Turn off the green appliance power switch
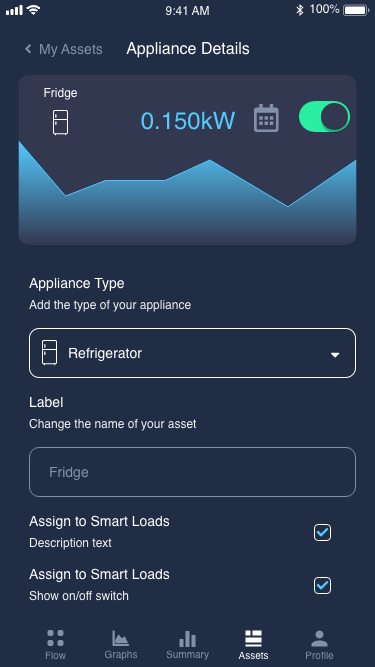This screenshot has height=667, width=375. [x=324, y=117]
